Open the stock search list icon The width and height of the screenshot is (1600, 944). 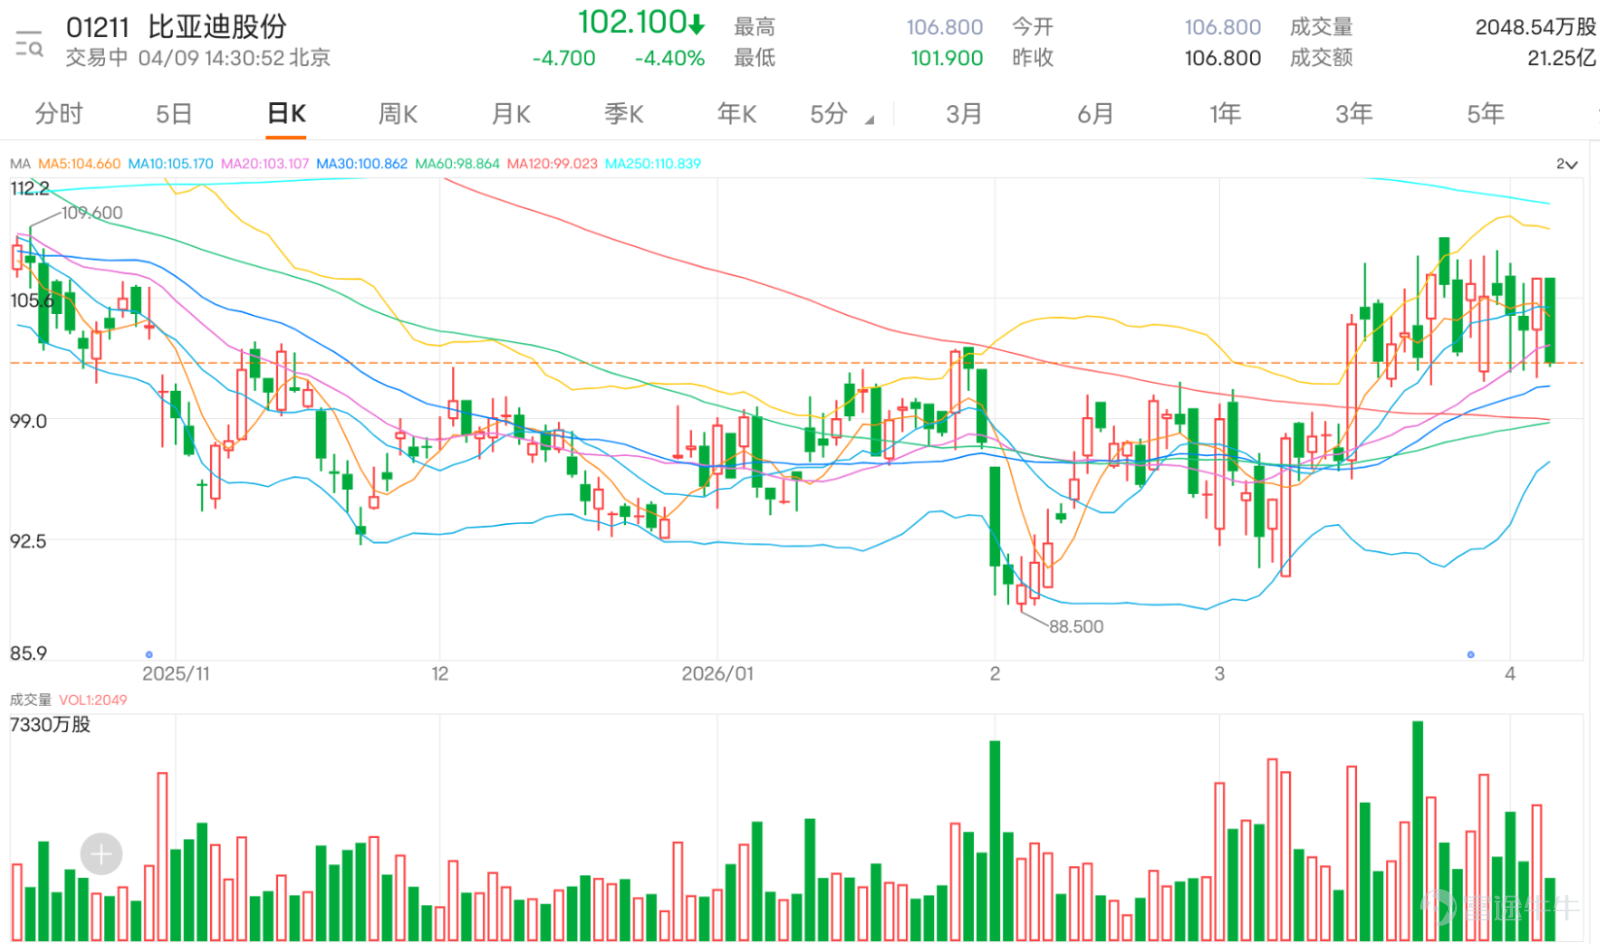29,43
